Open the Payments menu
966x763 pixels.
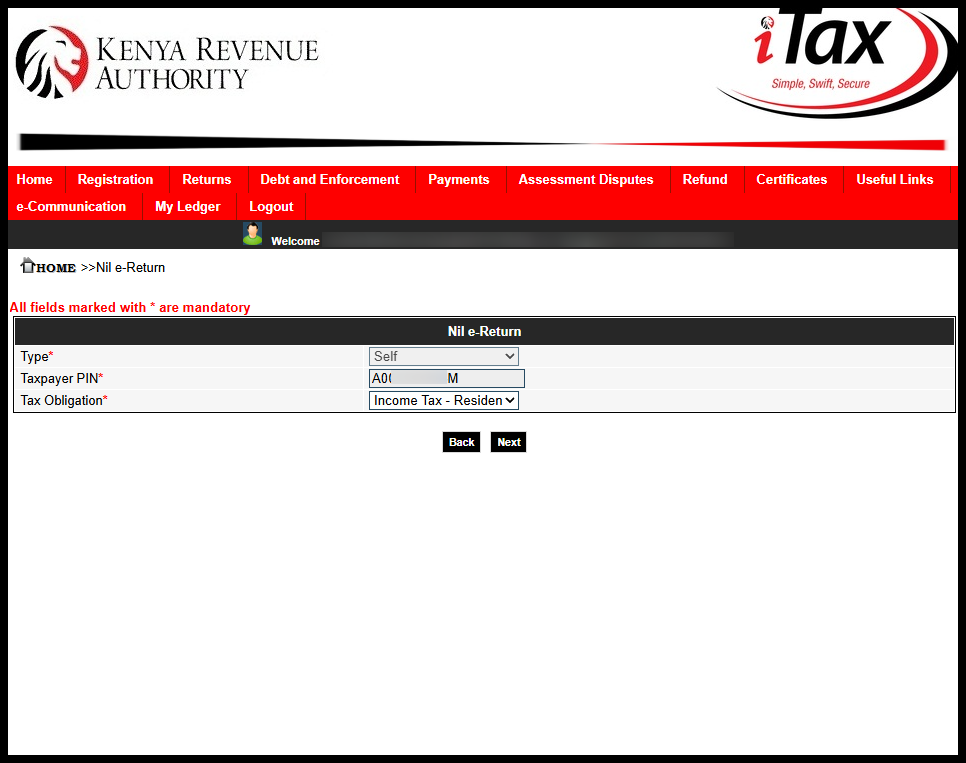pyautogui.click(x=458, y=180)
